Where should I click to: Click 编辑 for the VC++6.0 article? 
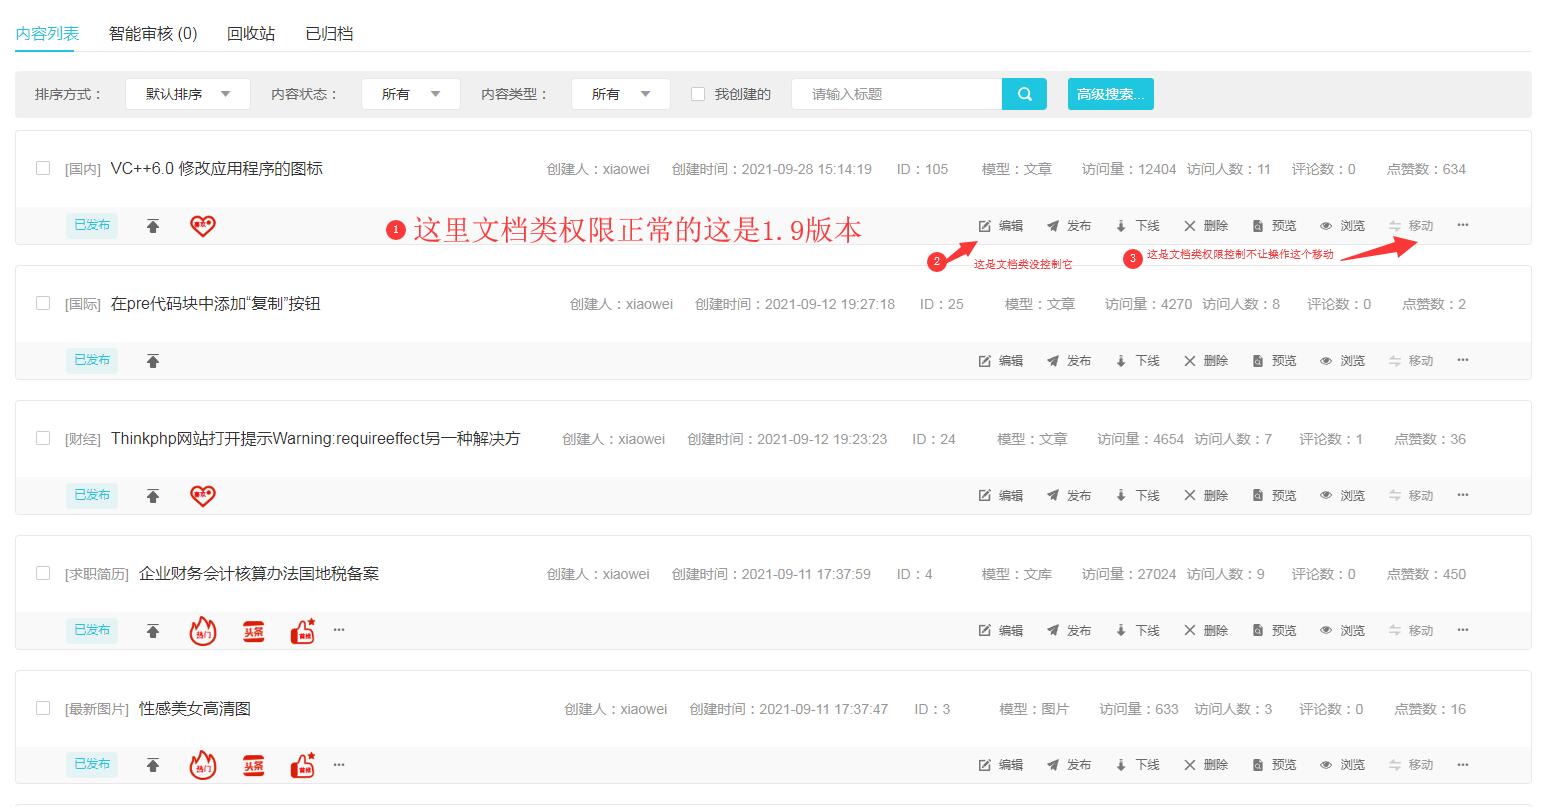[1001, 226]
